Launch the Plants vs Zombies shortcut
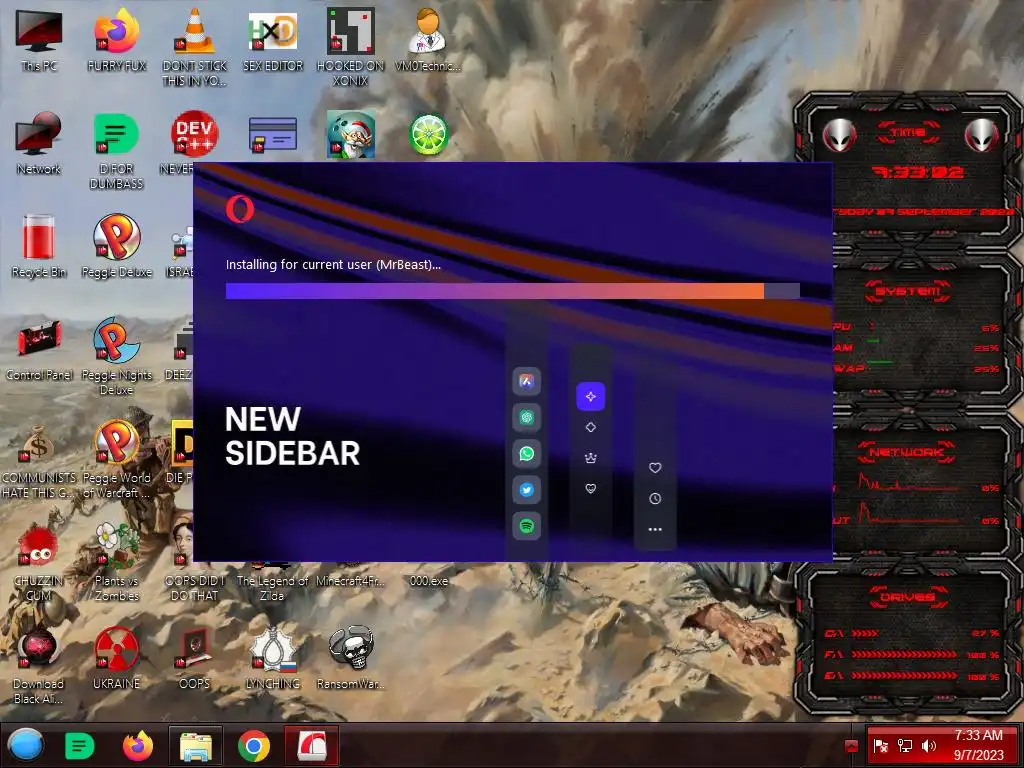The image size is (1024, 768). click(x=117, y=546)
